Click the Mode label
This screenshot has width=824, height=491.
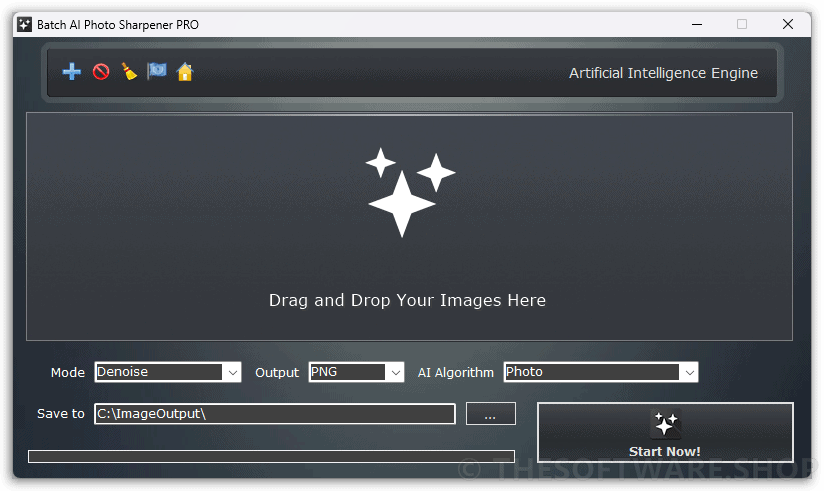point(68,373)
